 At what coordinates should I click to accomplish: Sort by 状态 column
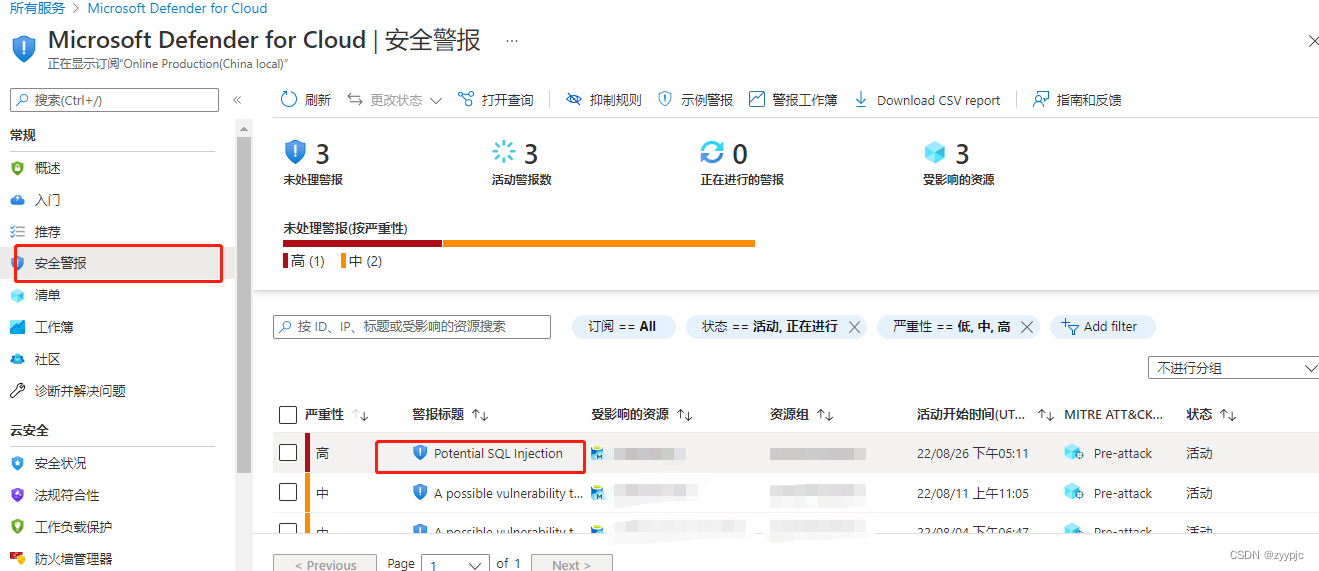pos(1212,414)
